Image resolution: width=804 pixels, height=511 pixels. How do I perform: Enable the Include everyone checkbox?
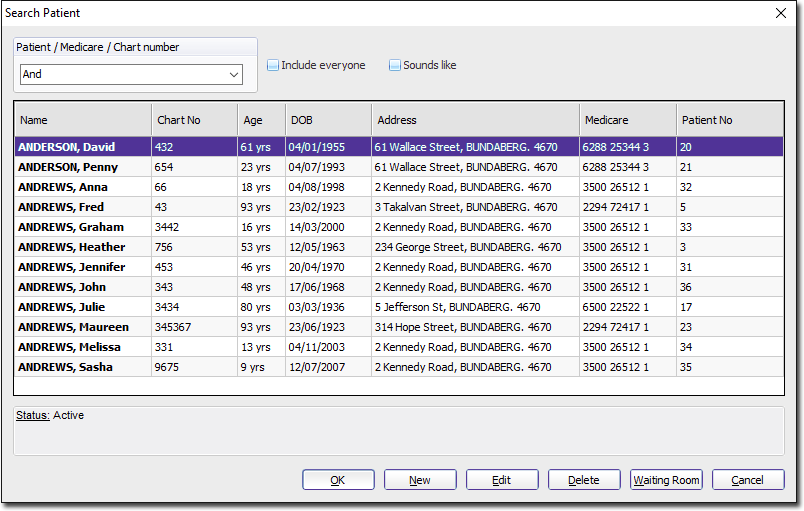pyautogui.click(x=273, y=66)
